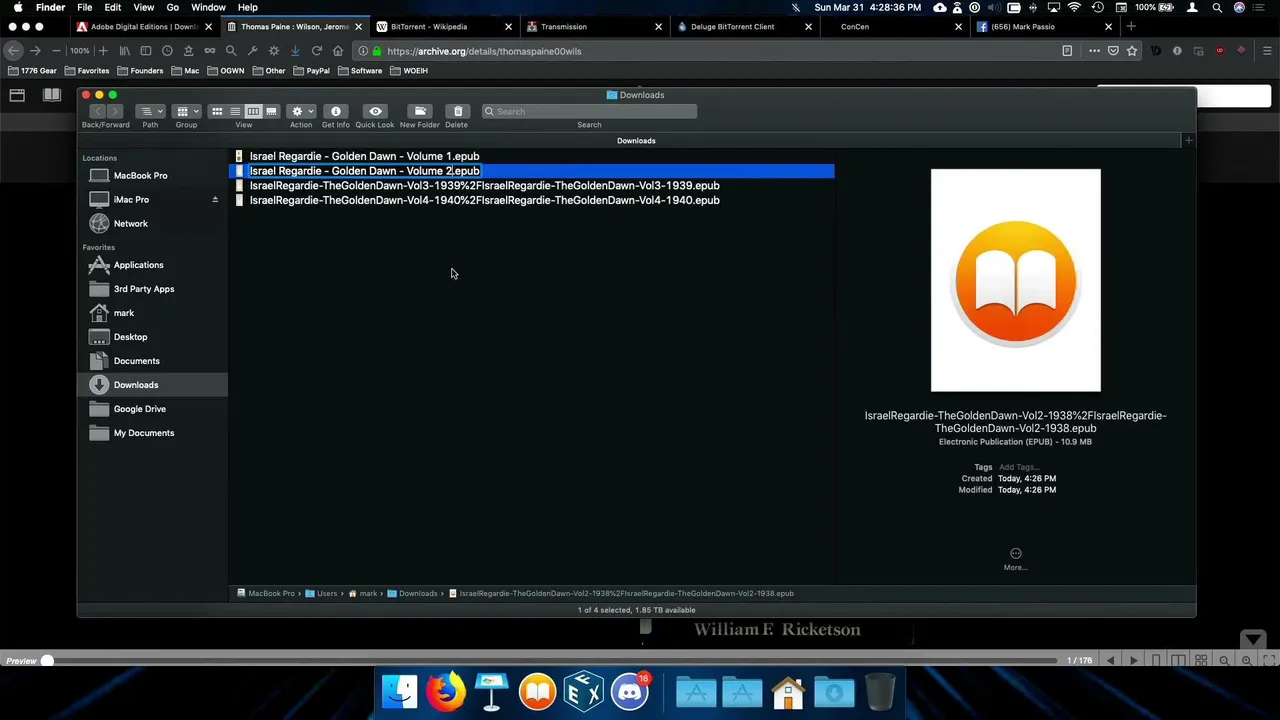The height and width of the screenshot is (720, 1280).
Task: Open Firefox from the Dock
Action: (x=446, y=691)
